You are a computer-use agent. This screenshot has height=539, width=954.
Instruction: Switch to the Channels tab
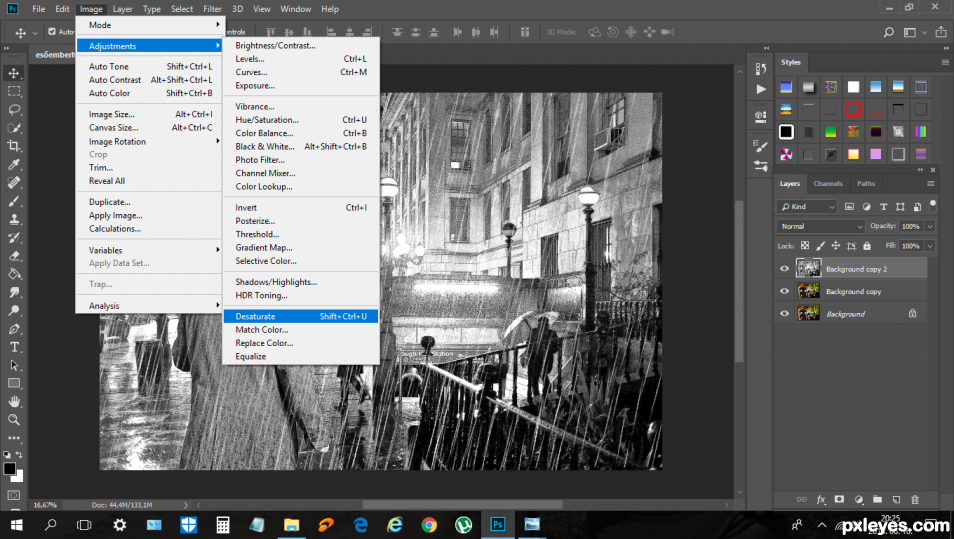tap(828, 183)
